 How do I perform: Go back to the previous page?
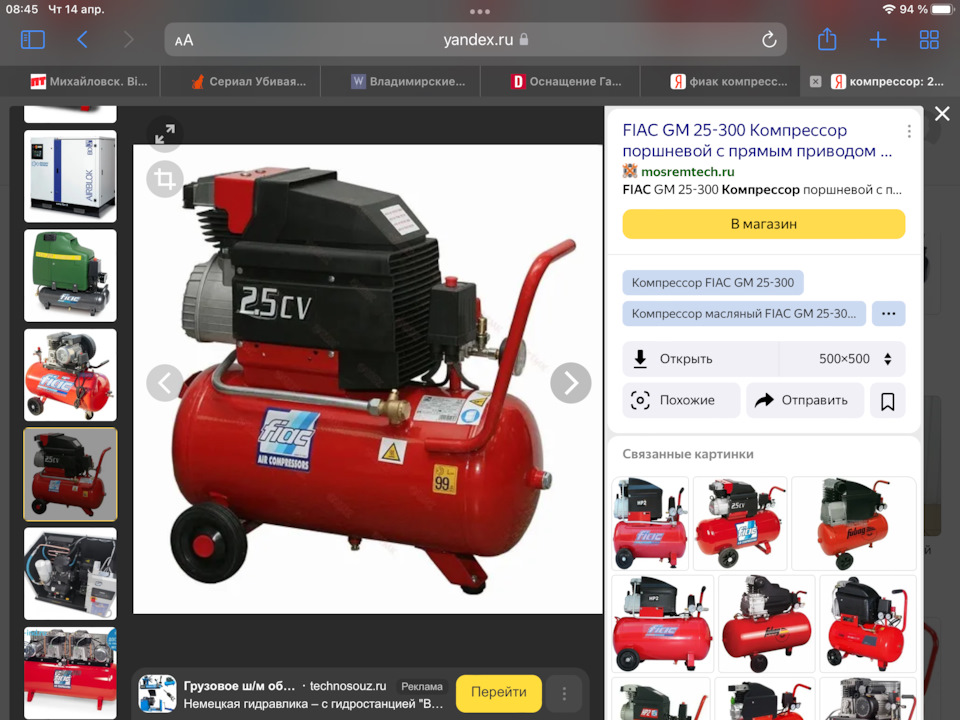[83, 40]
